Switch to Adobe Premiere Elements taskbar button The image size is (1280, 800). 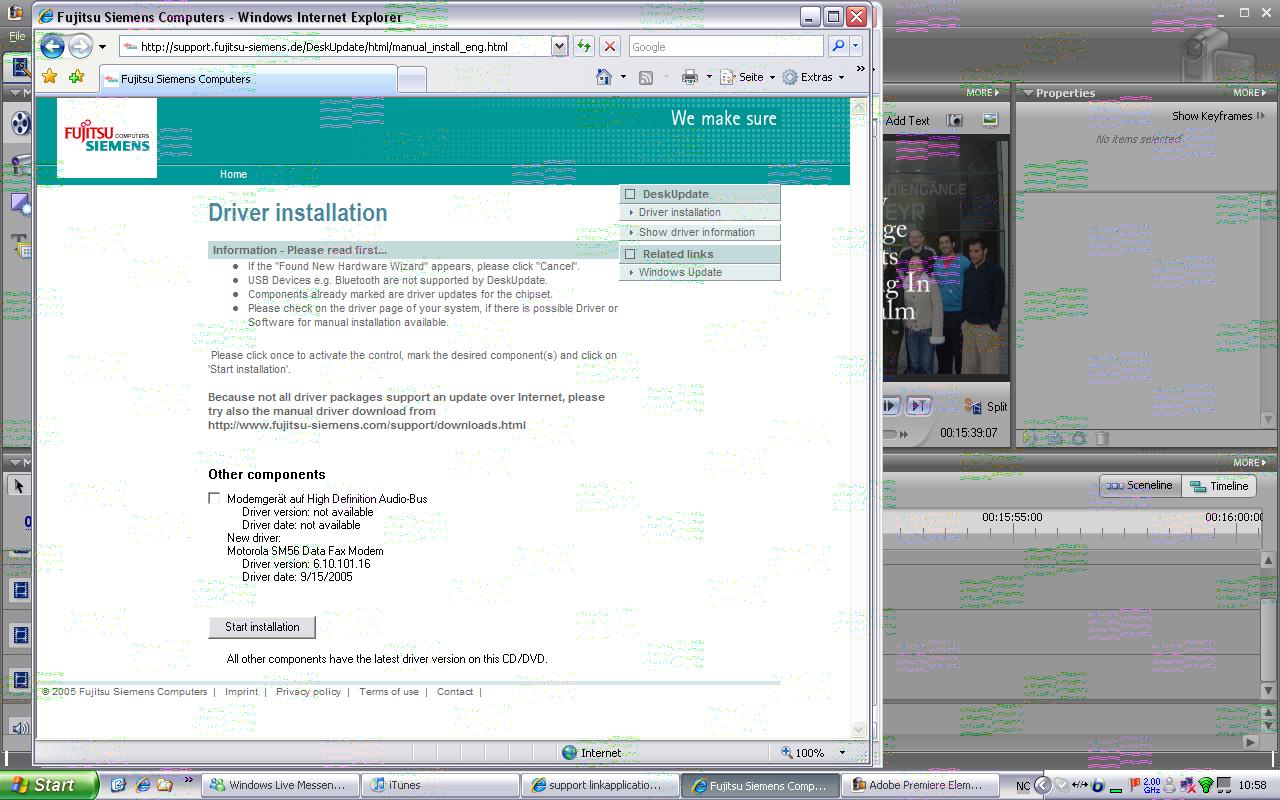click(x=922, y=785)
